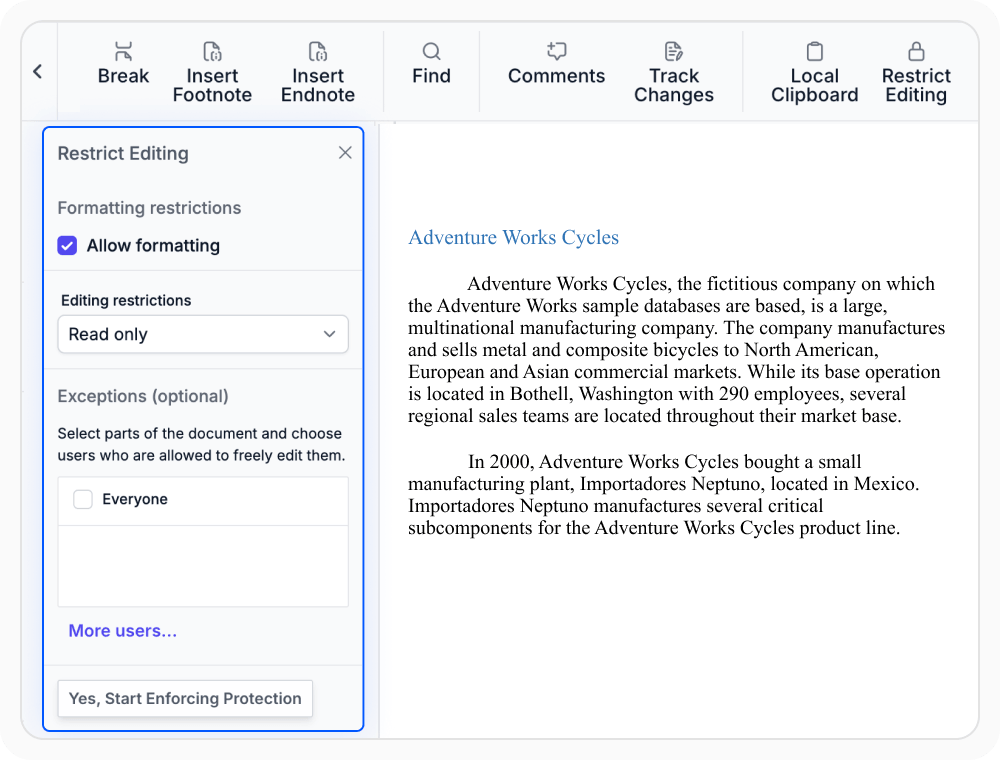Click the Adventure Works Cycles heading
This screenshot has width=1000, height=760.
[x=513, y=237]
